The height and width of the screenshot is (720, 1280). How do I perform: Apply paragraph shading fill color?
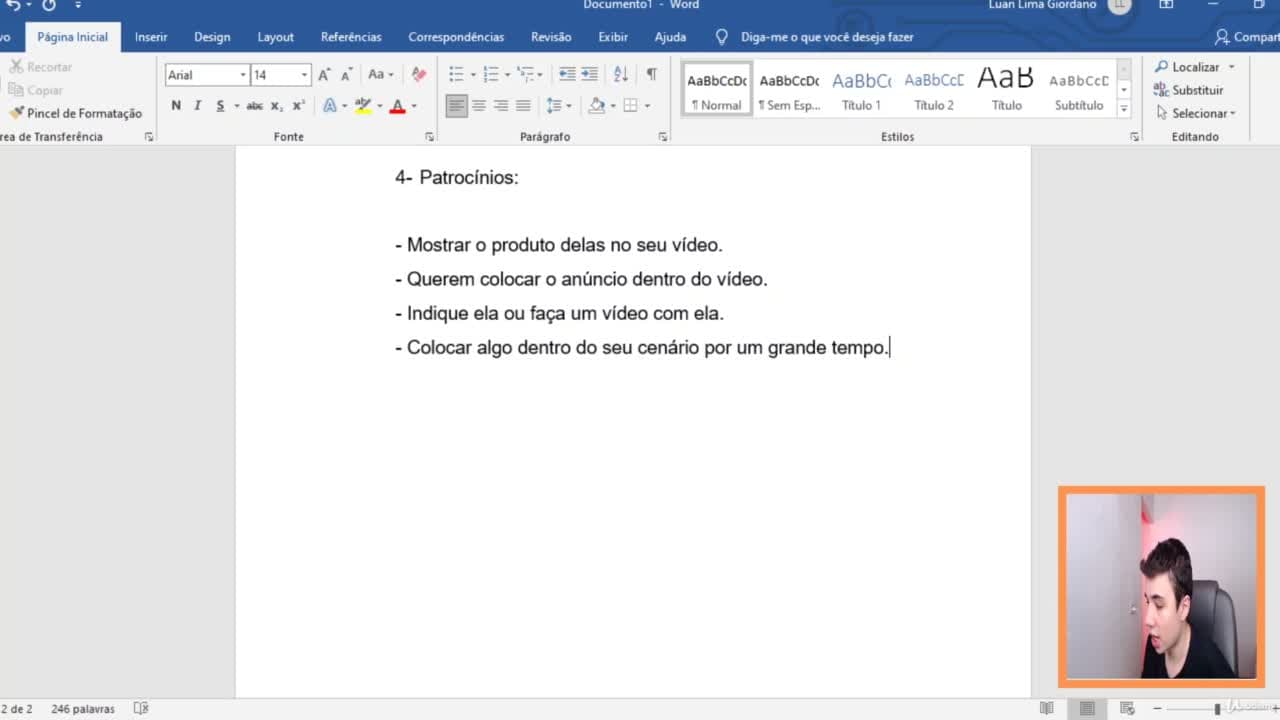(x=597, y=106)
